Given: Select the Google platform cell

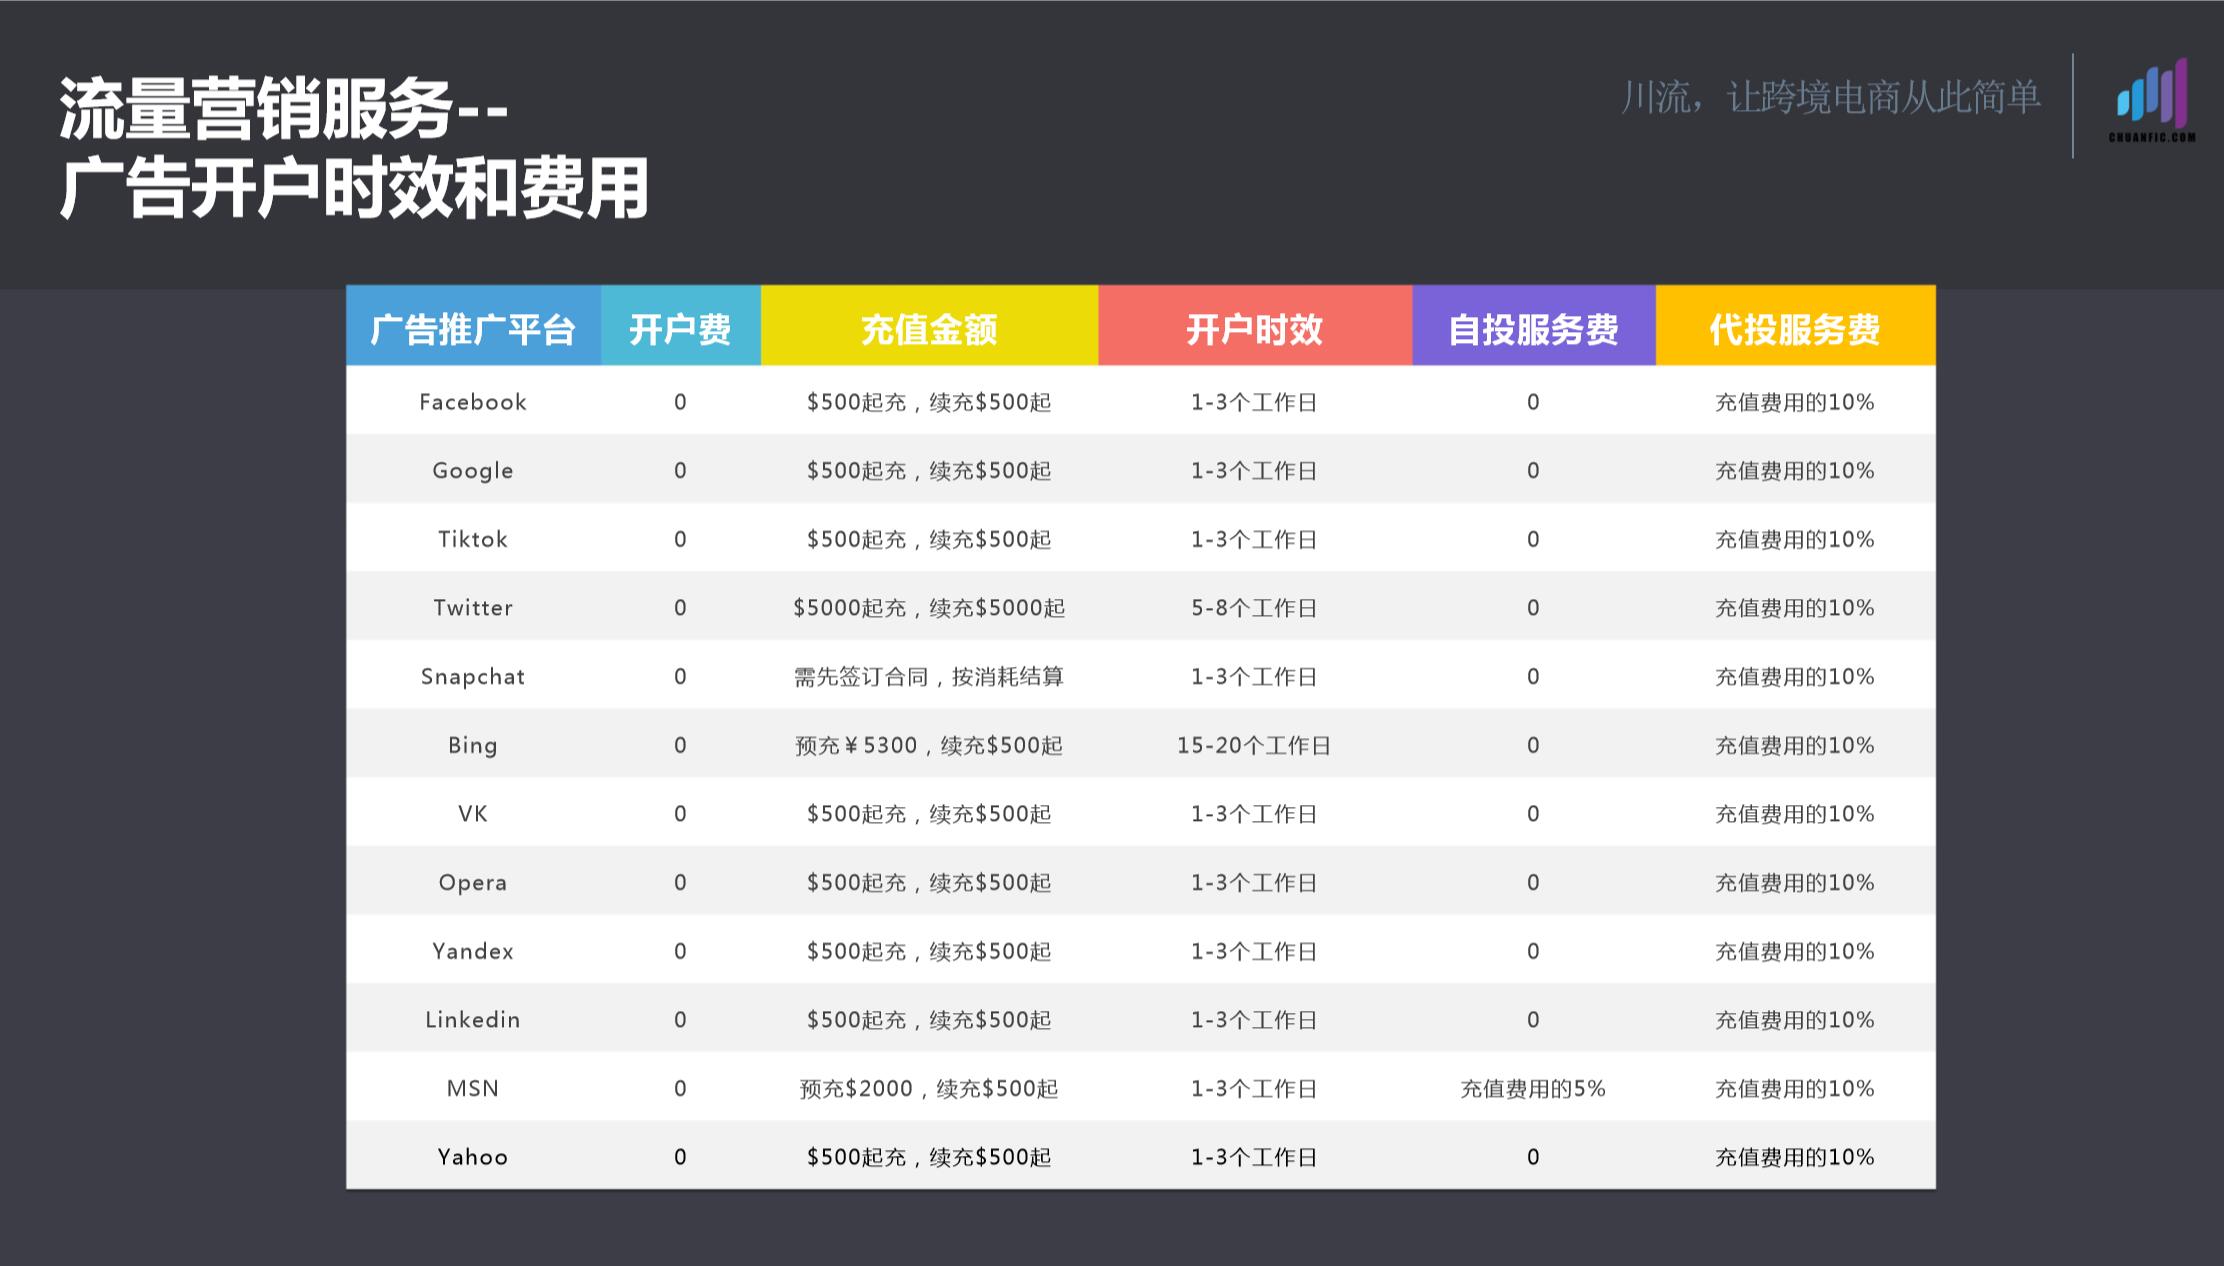Looking at the screenshot, I should (473, 471).
